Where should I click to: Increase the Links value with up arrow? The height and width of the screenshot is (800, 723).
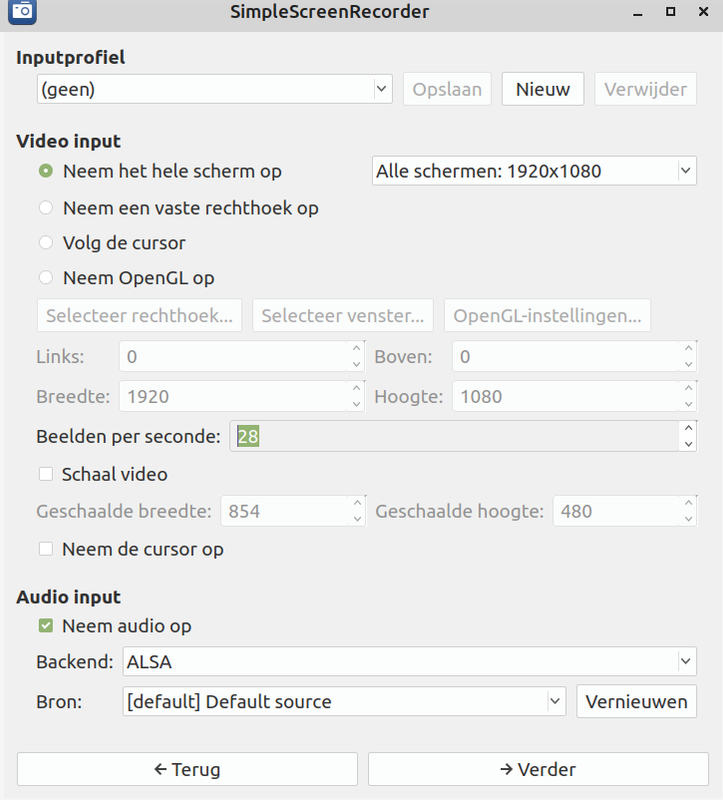tap(357, 348)
